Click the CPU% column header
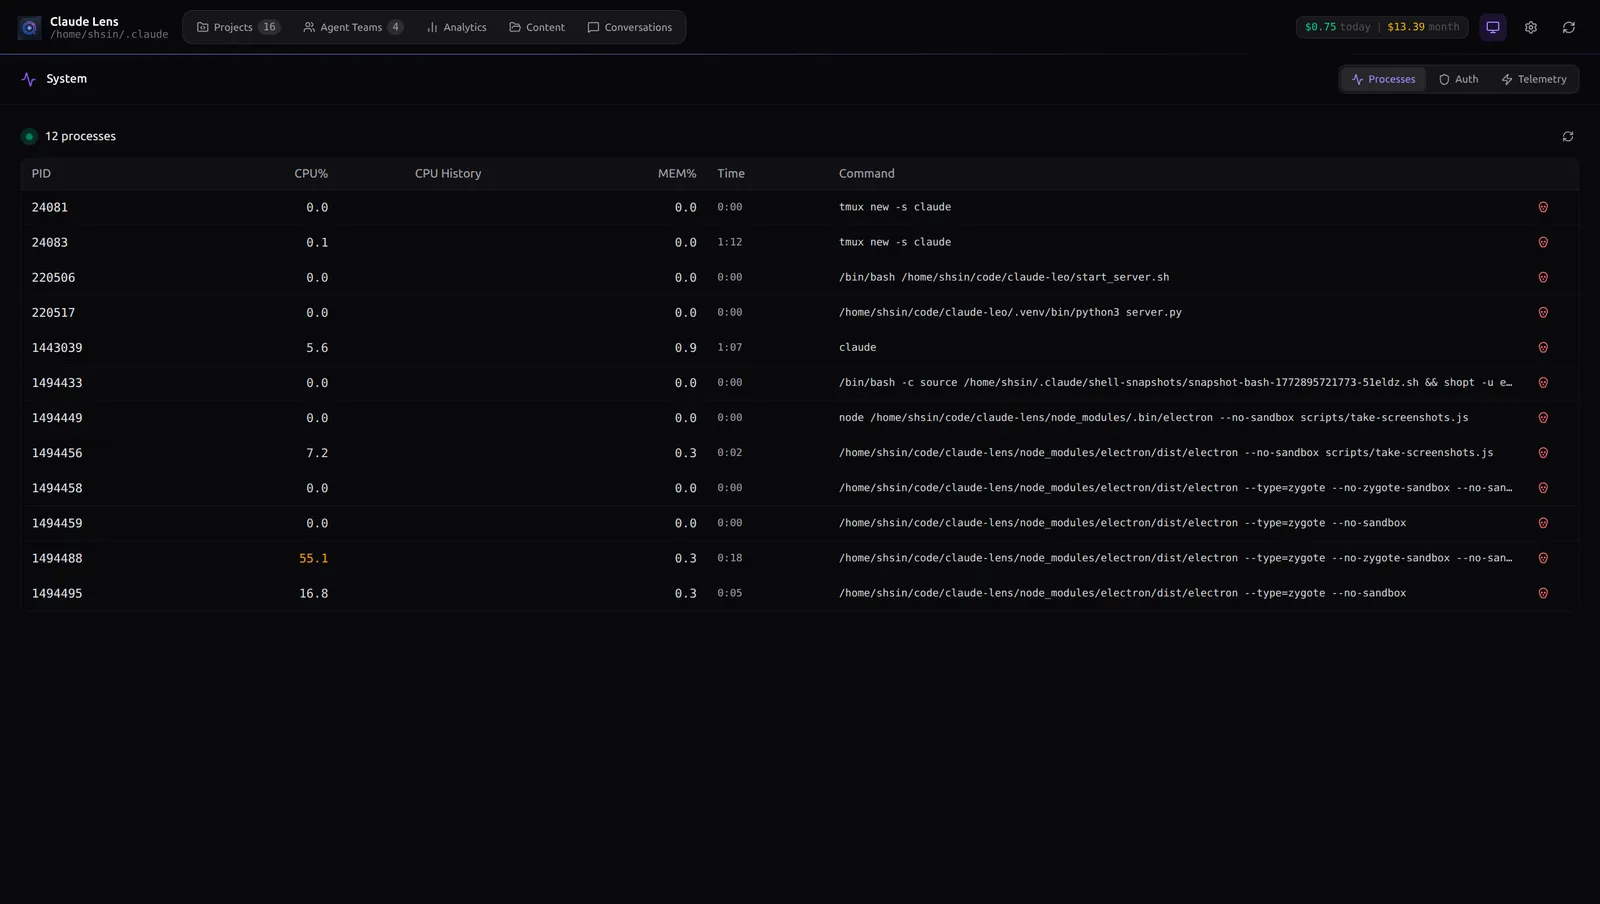The height and width of the screenshot is (904, 1600). coord(310,174)
